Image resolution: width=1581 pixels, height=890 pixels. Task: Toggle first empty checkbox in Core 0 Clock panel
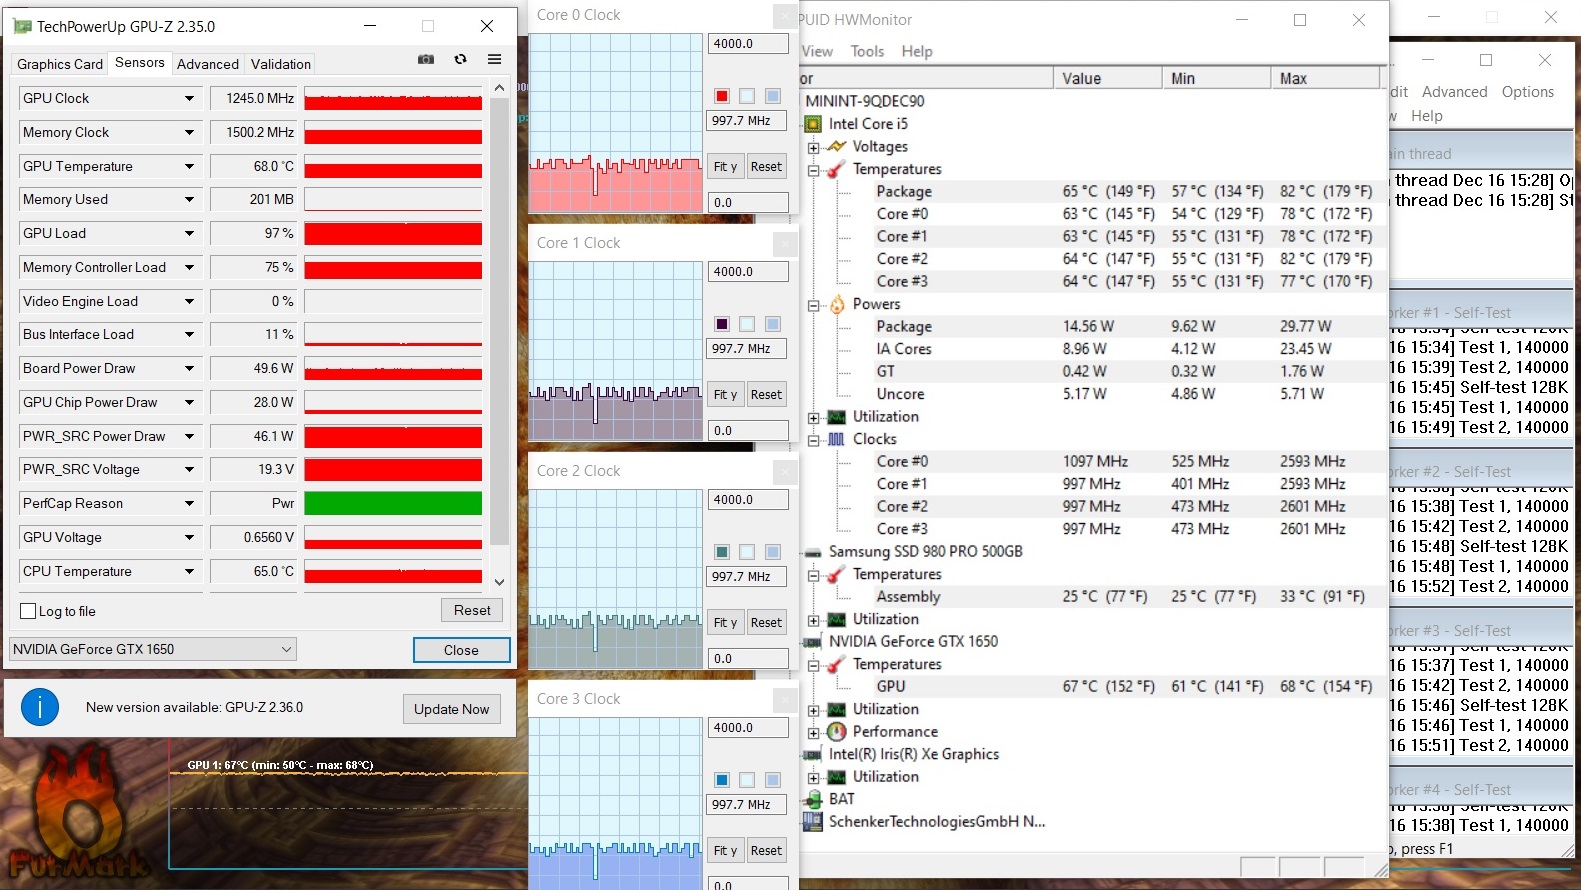point(747,96)
